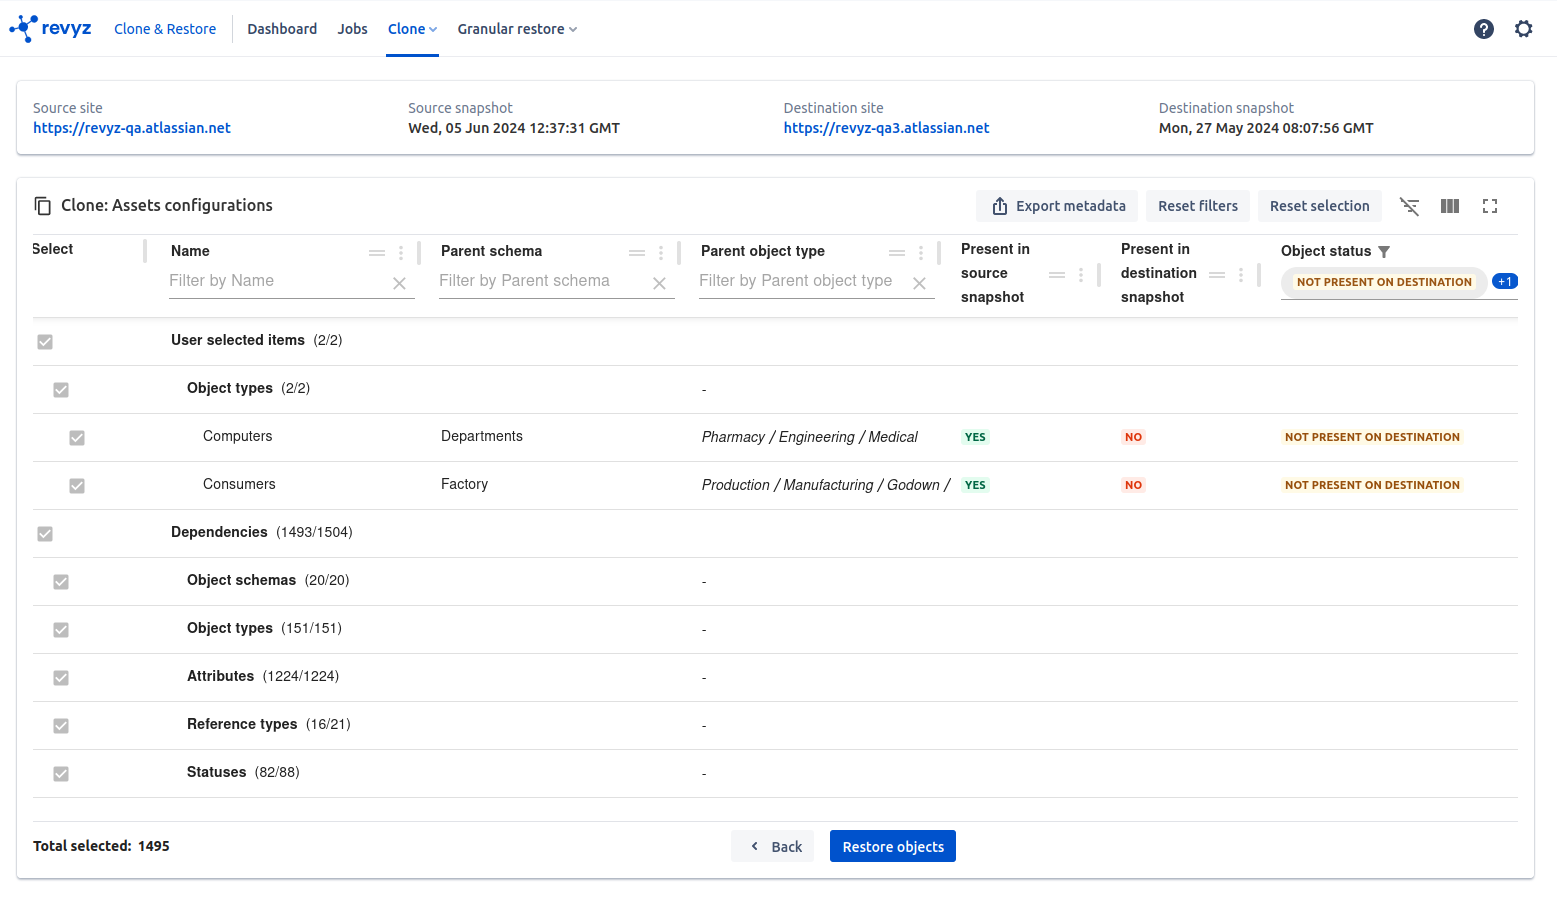Screen dimensions: 1557x898
Task: Click the Back button
Action: [773, 846]
